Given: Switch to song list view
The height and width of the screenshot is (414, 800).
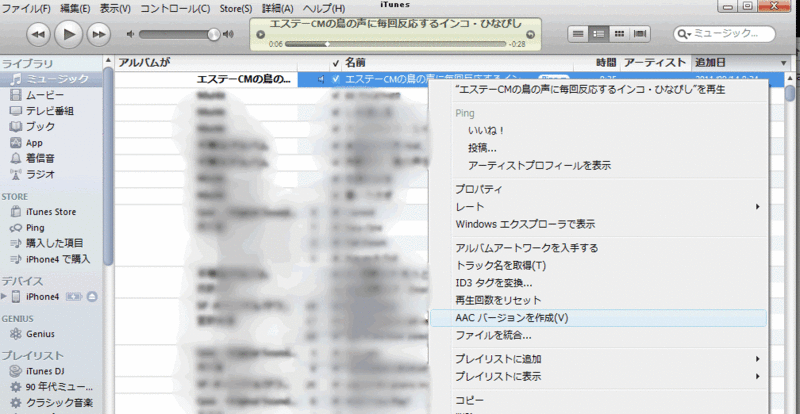Looking at the screenshot, I should click(x=578, y=34).
